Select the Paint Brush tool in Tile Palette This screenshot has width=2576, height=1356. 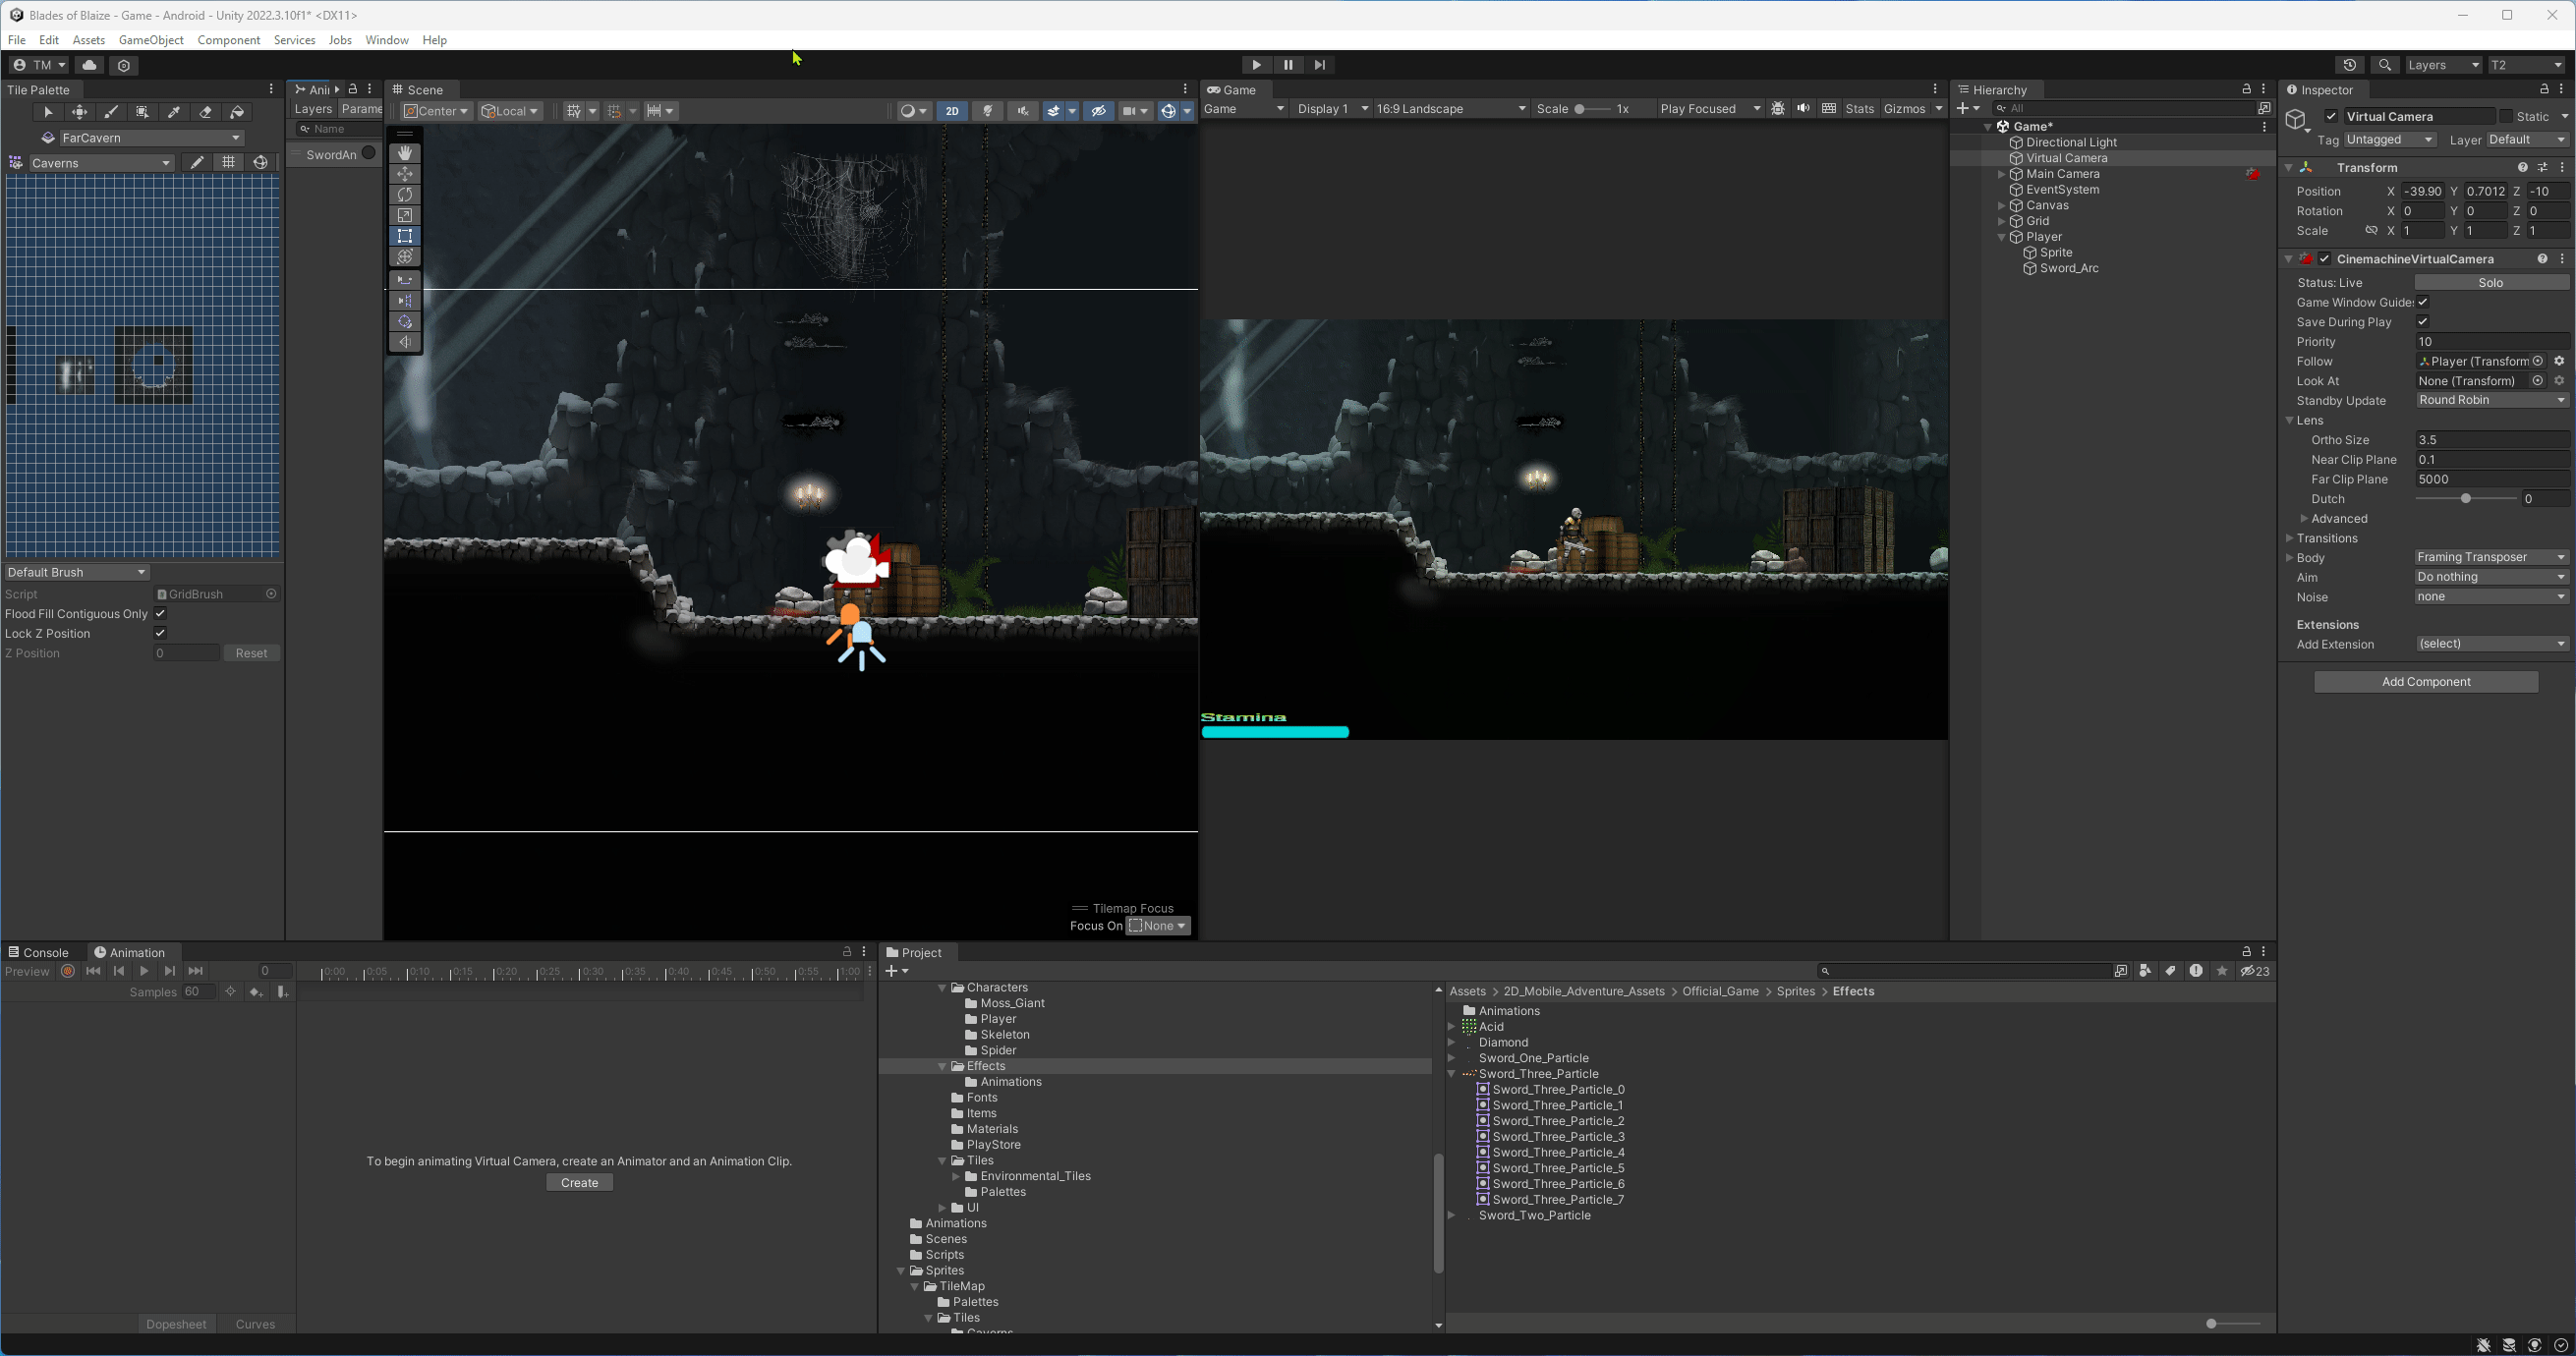tap(112, 112)
